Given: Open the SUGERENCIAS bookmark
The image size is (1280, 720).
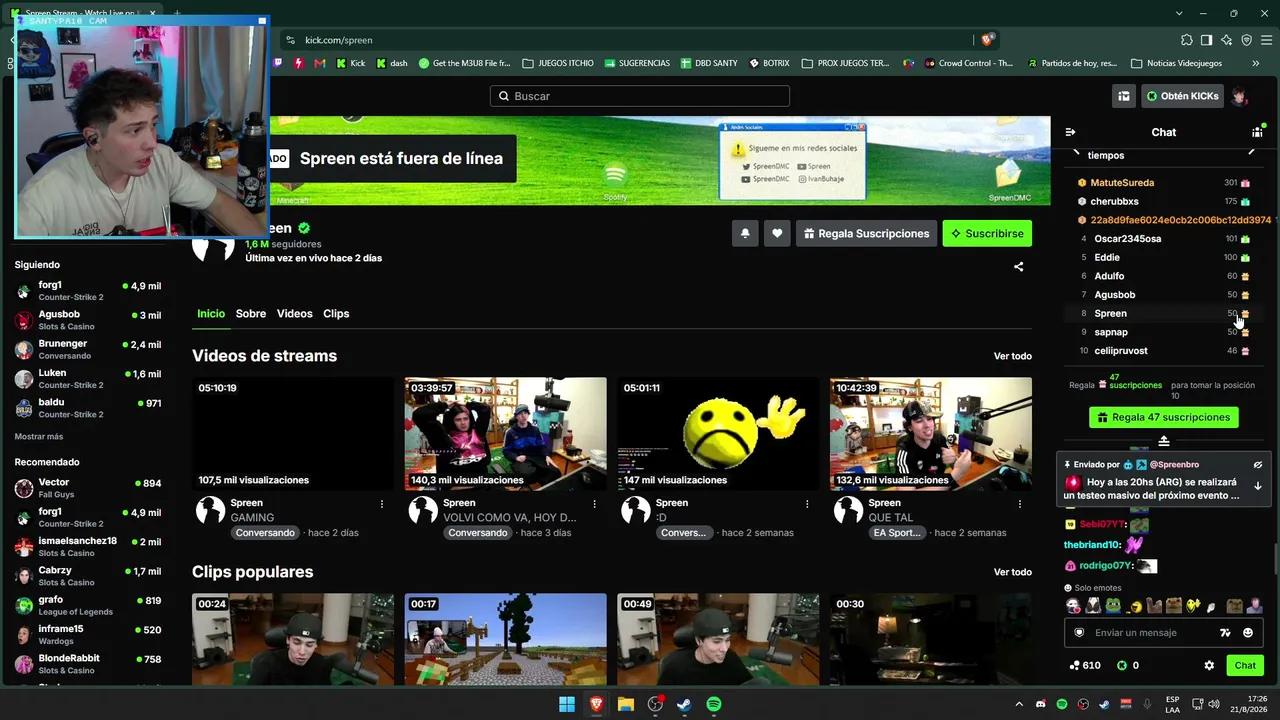Looking at the screenshot, I should click(636, 63).
